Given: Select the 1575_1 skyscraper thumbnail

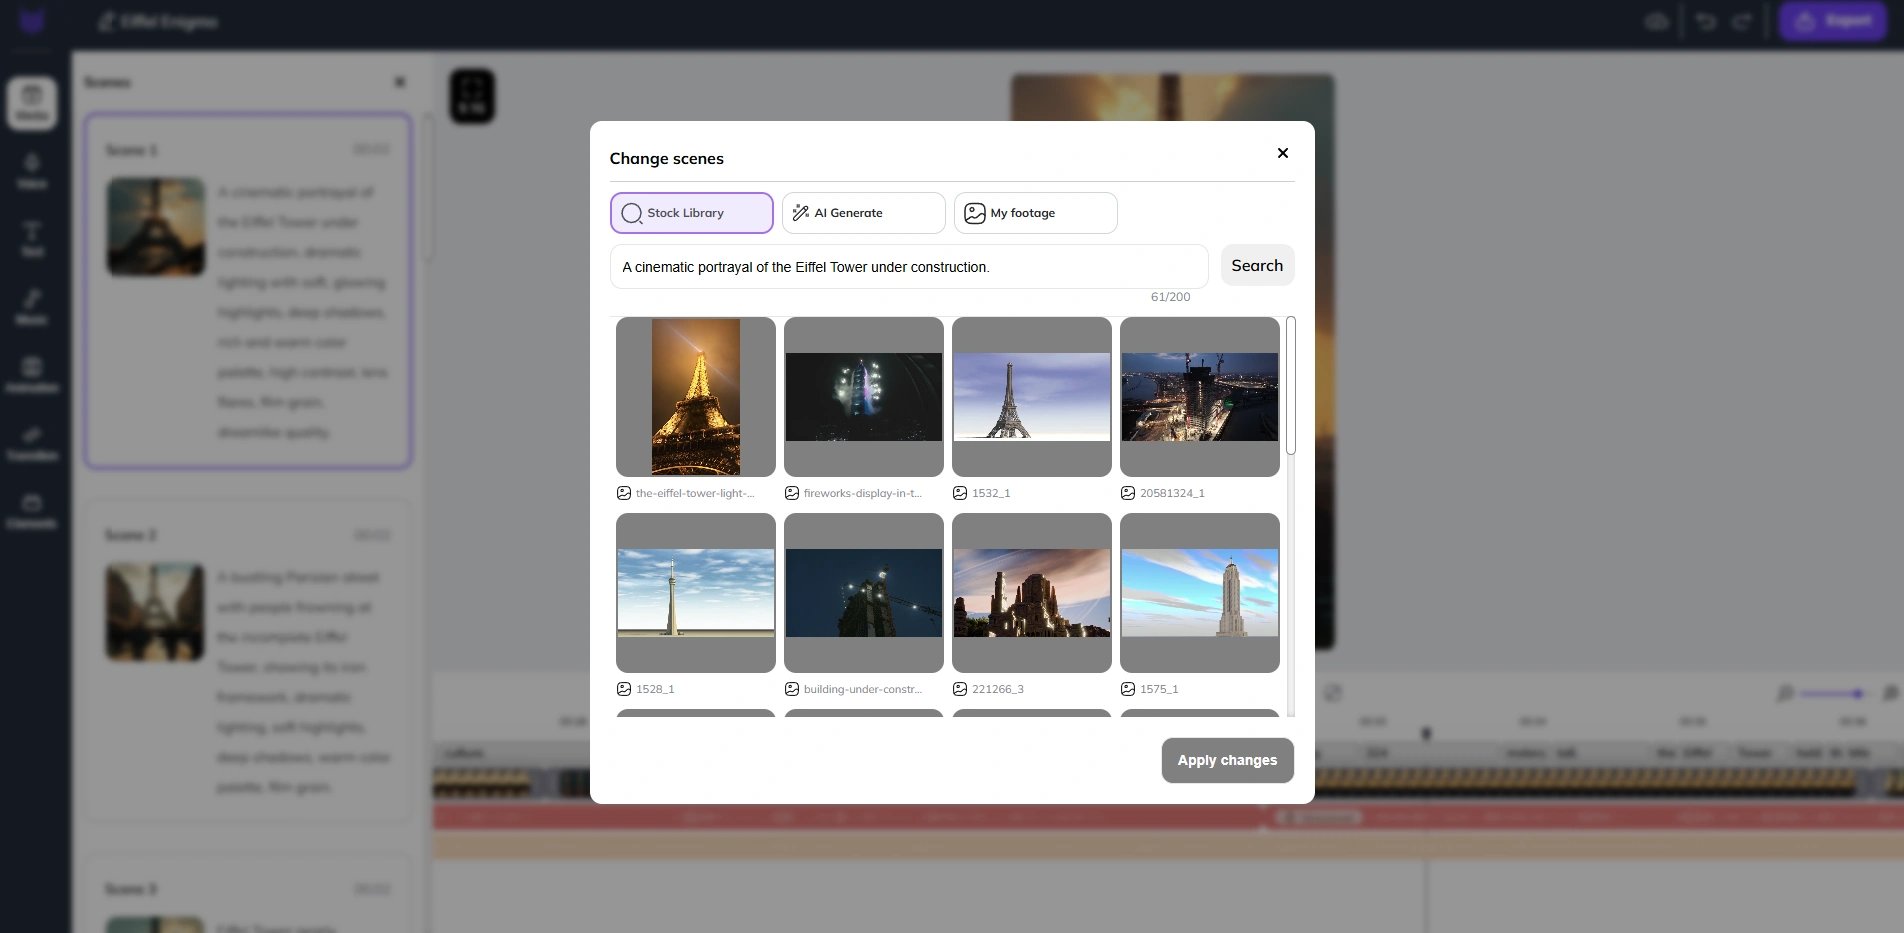Looking at the screenshot, I should (x=1200, y=593).
